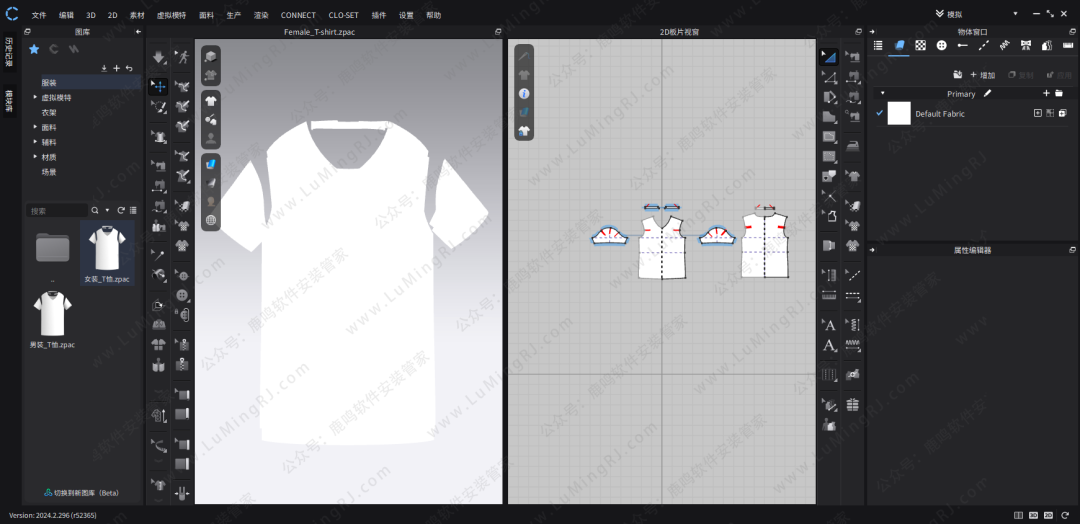Image resolution: width=1080 pixels, height=524 pixels.
Task: Select the Select/Move tool in 3D toolbar
Action: [x=159, y=87]
